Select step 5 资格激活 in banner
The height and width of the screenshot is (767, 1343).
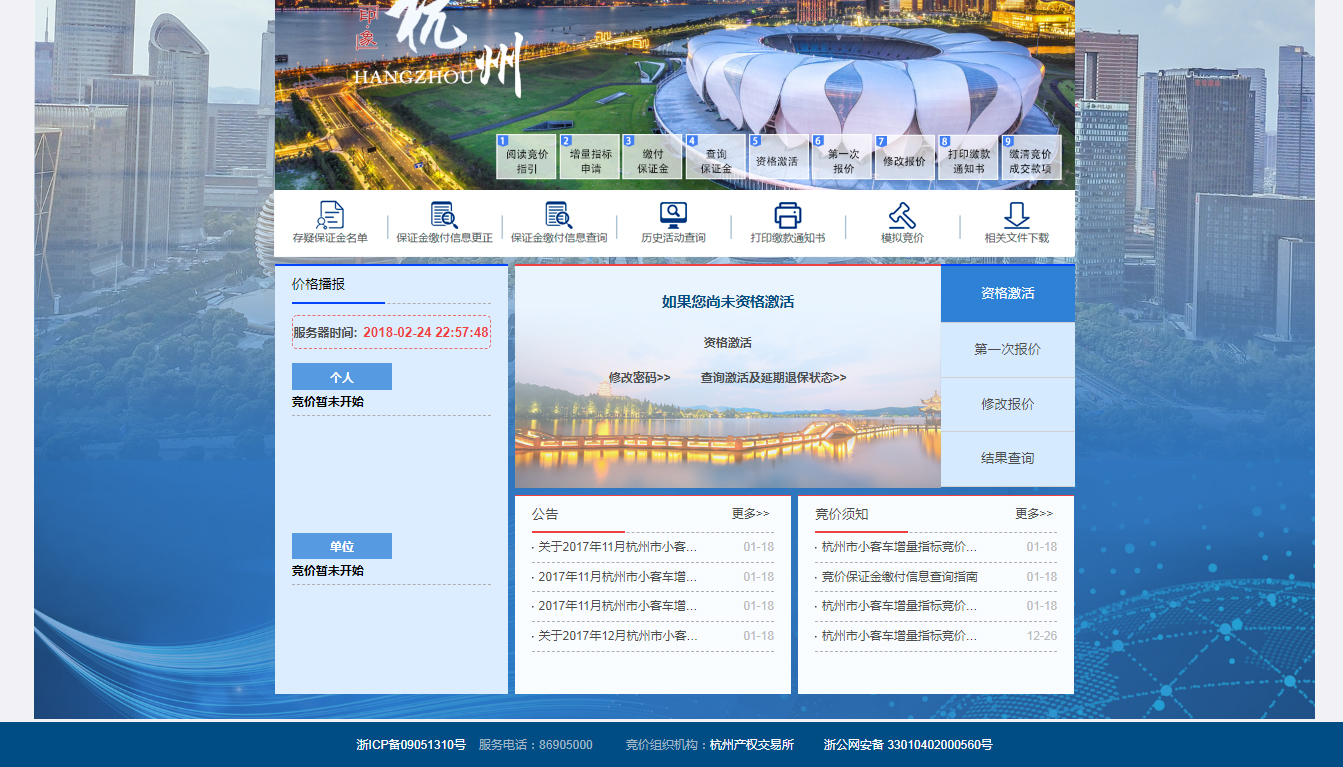point(779,158)
